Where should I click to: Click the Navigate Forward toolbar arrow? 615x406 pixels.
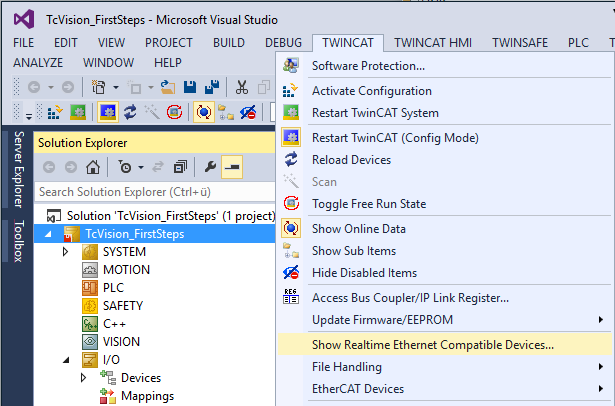coord(68,87)
